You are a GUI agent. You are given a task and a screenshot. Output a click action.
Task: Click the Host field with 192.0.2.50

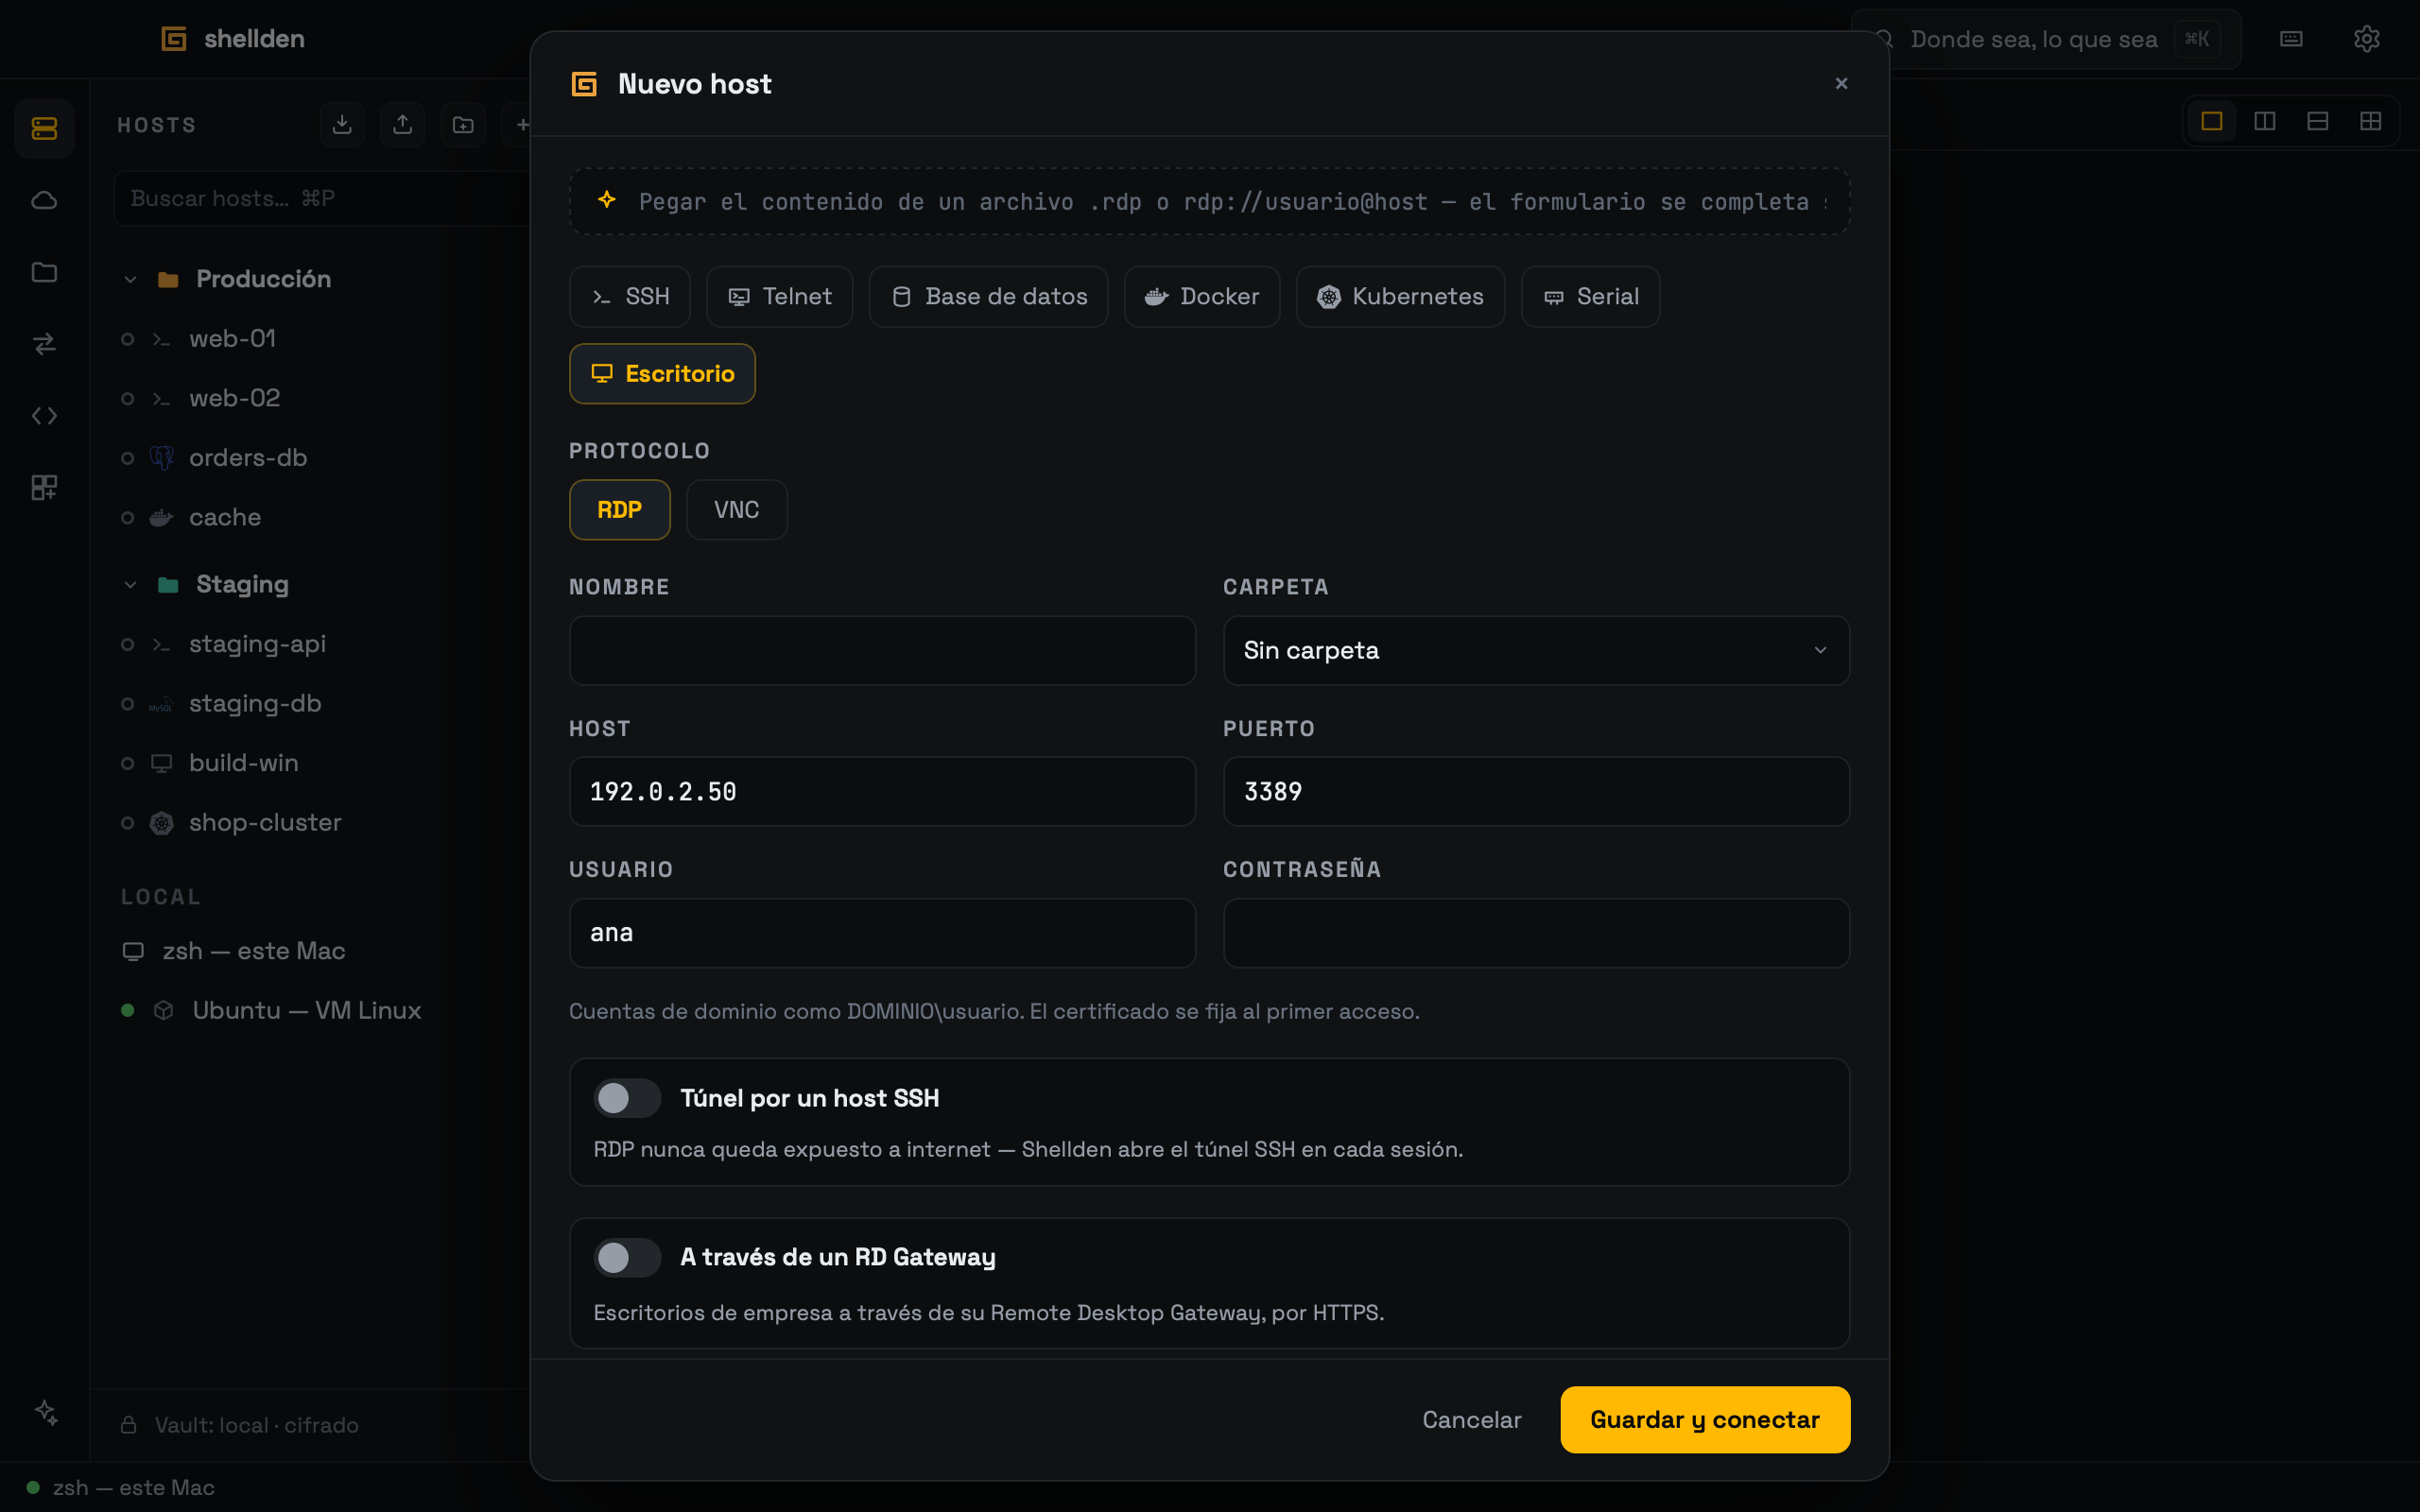click(x=882, y=791)
